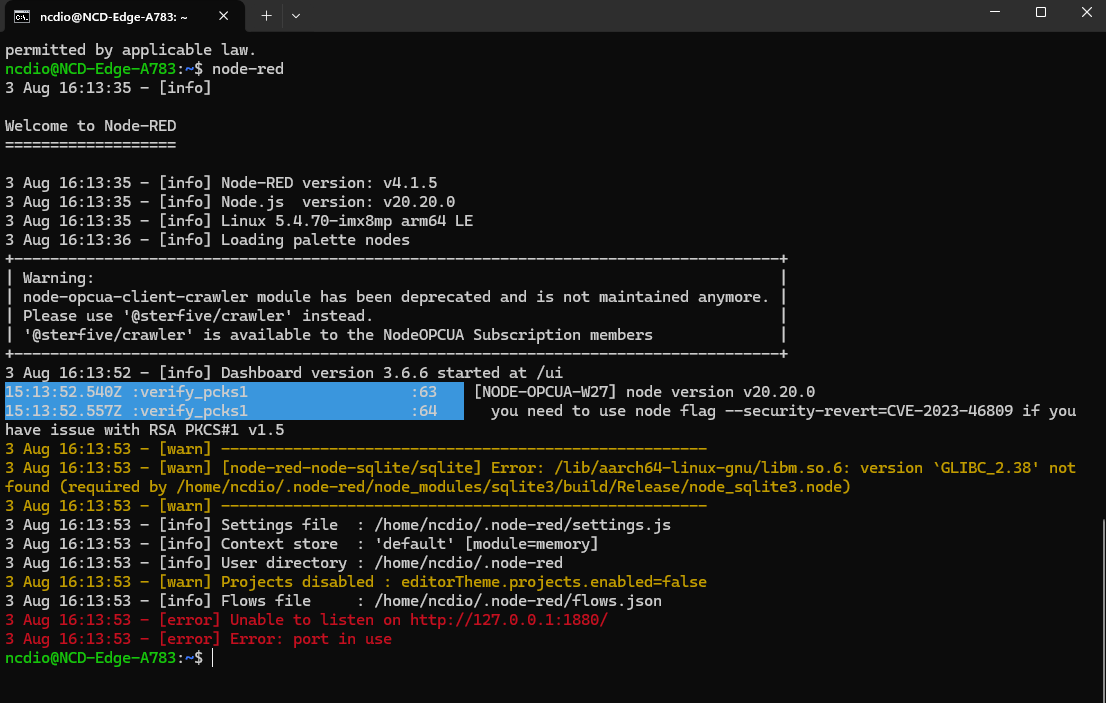Click highlighted '15:13:52.540Z :verify_pcks1' line
1106x703 pixels.
234,392
